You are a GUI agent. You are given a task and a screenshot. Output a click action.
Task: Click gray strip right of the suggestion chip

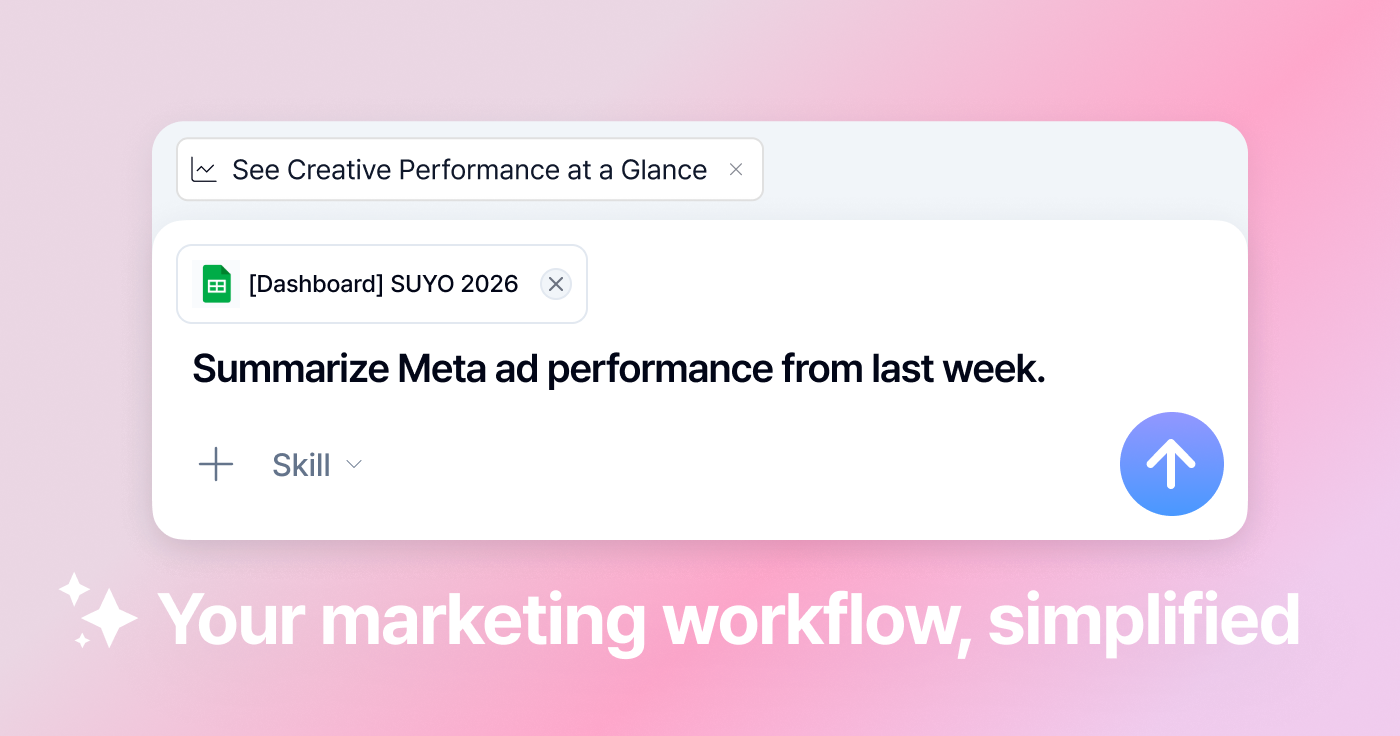(1000, 170)
